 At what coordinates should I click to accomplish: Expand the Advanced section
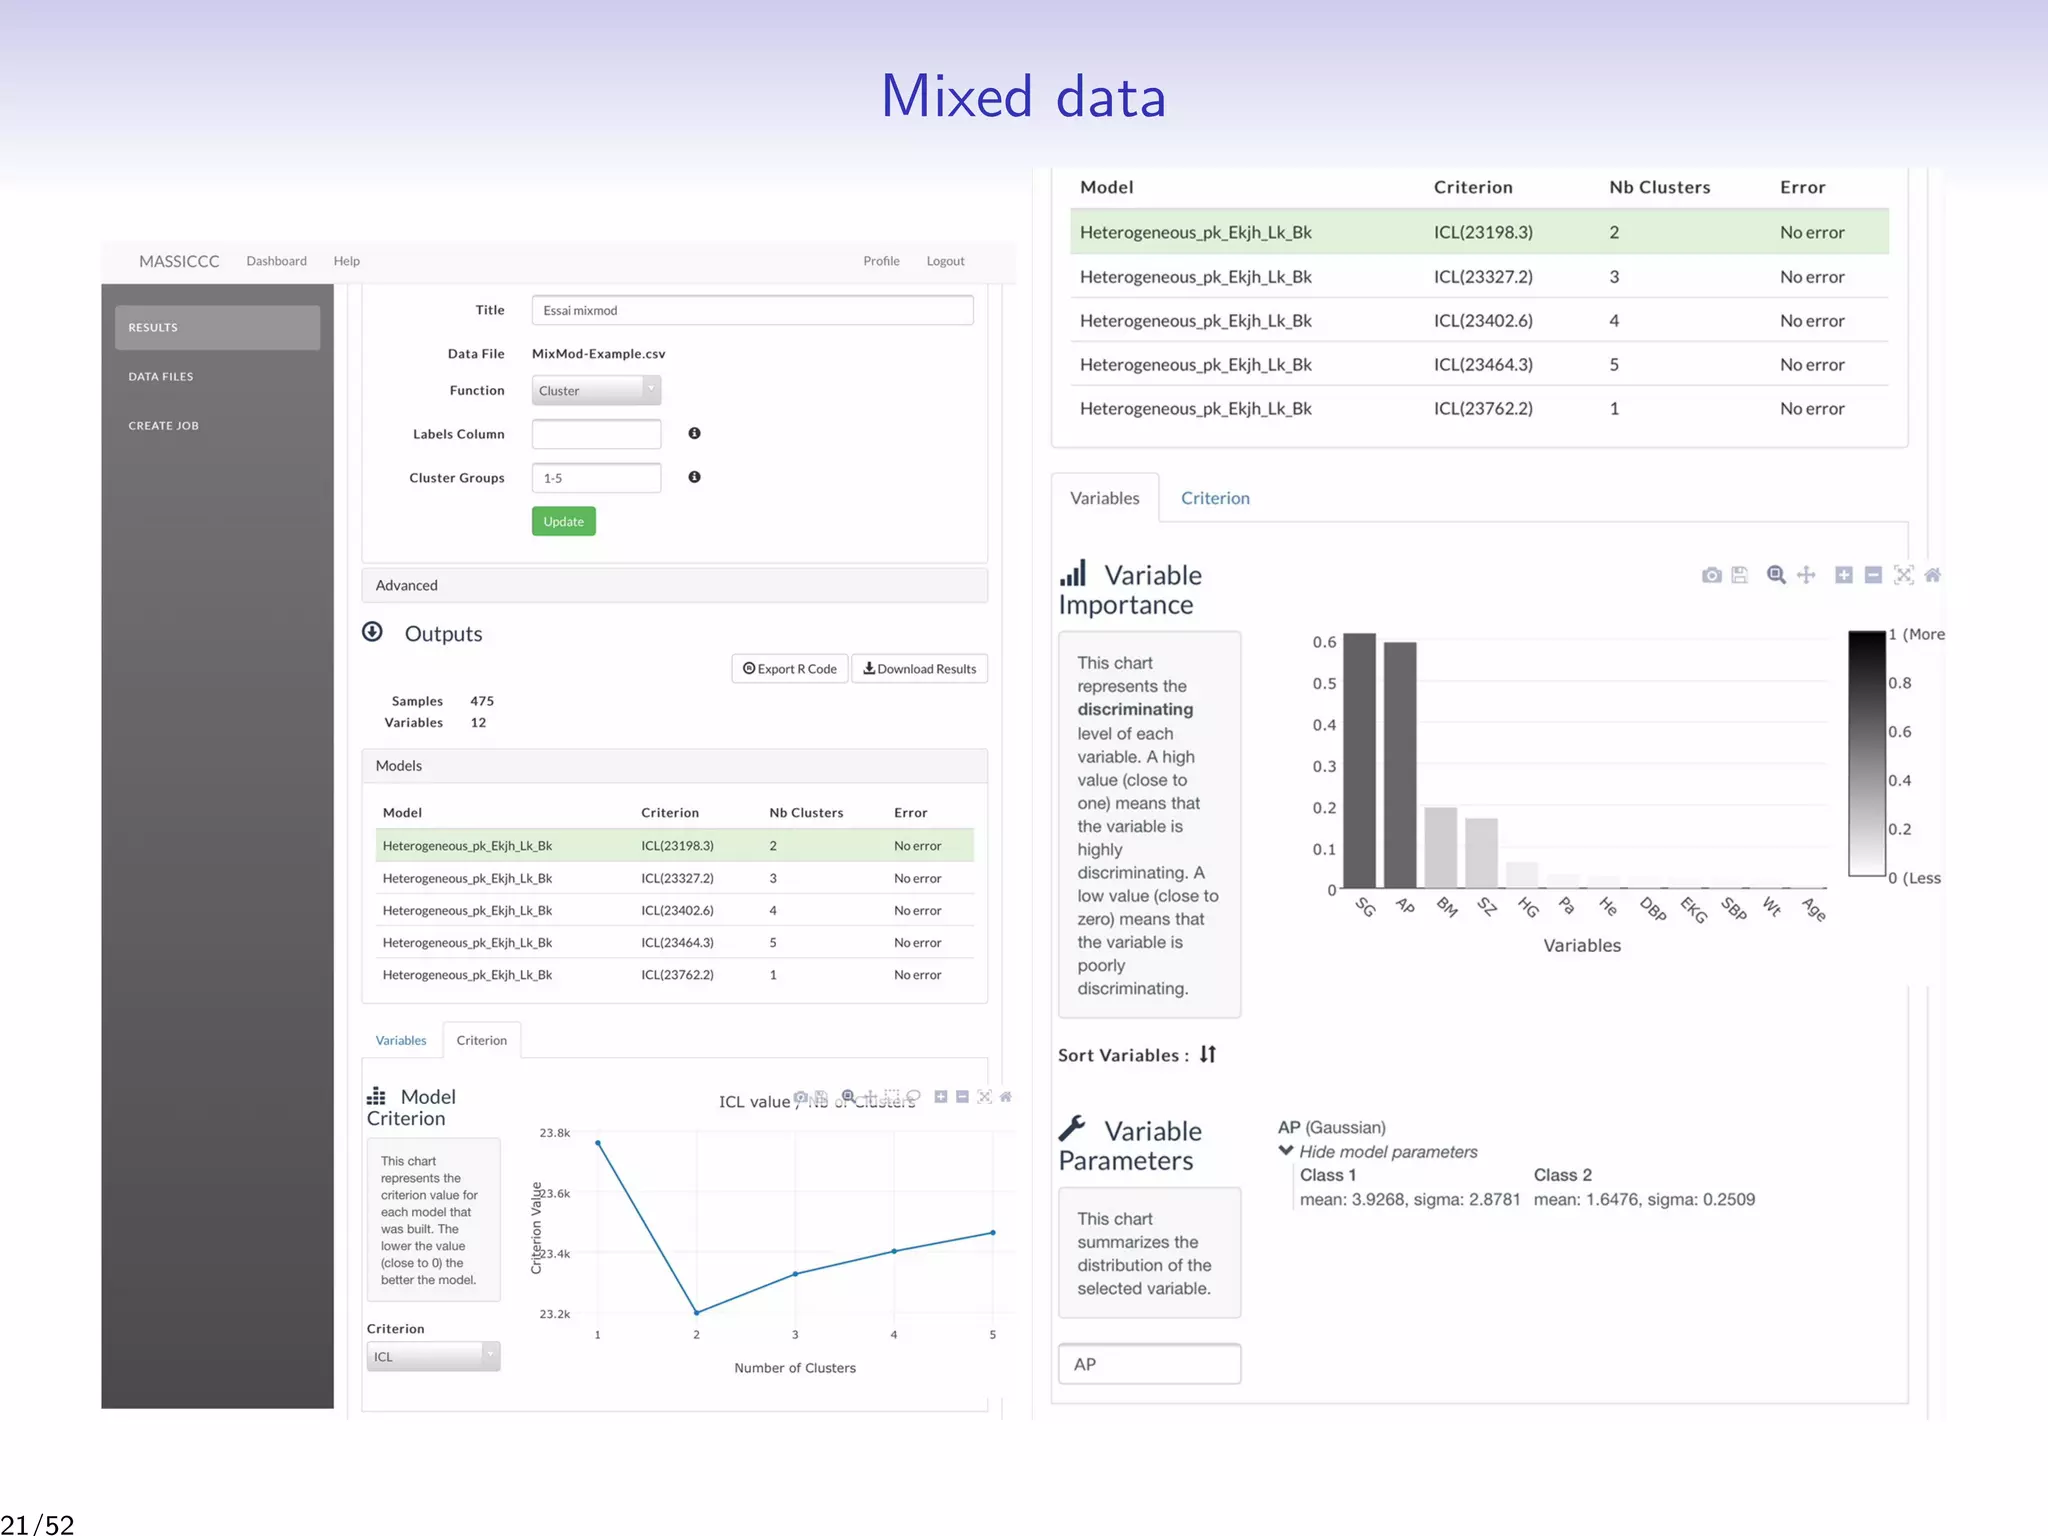point(674,585)
